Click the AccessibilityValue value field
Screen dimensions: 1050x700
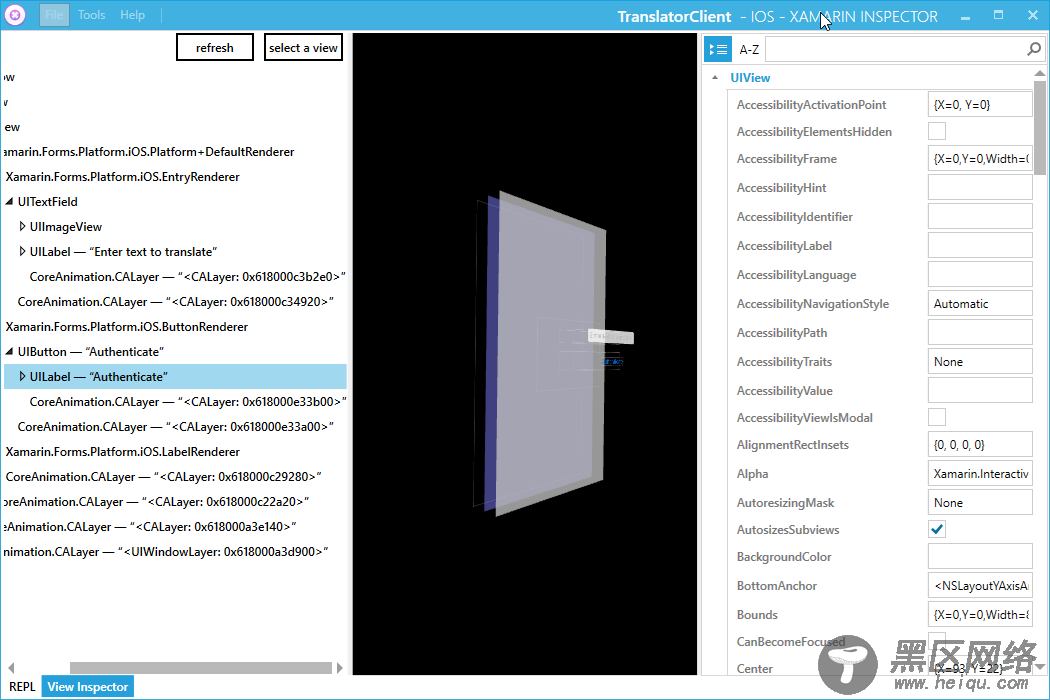coord(980,391)
